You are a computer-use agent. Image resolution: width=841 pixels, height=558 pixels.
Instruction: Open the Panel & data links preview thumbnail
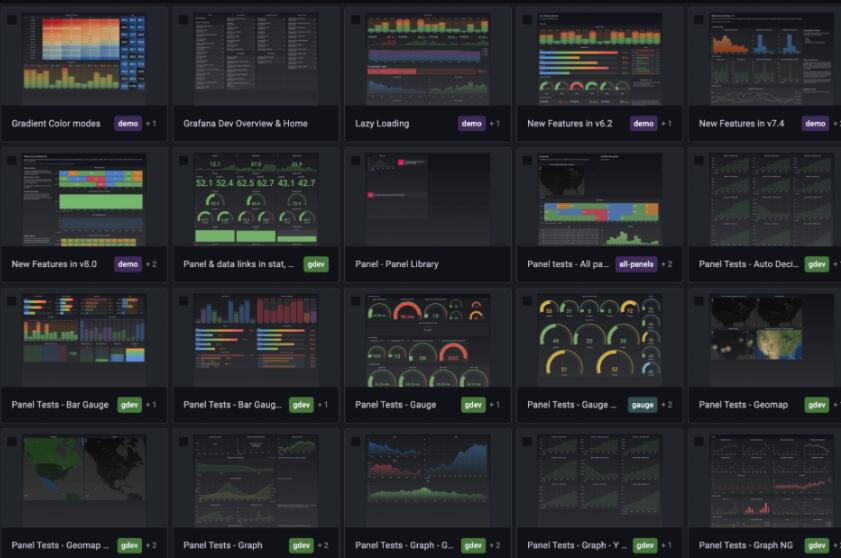point(256,200)
